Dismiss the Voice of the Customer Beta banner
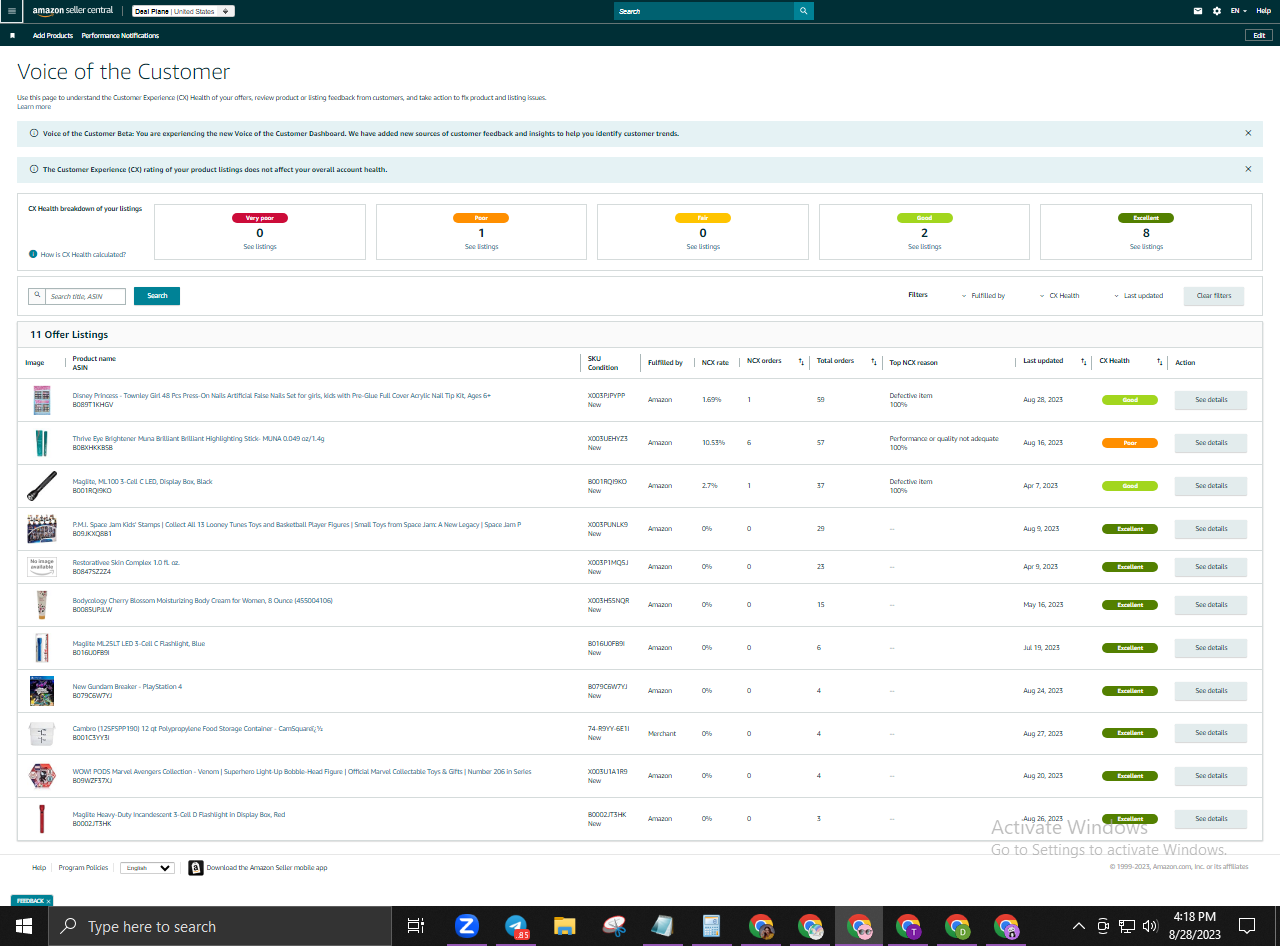The image size is (1280, 946). [x=1248, y=133]
